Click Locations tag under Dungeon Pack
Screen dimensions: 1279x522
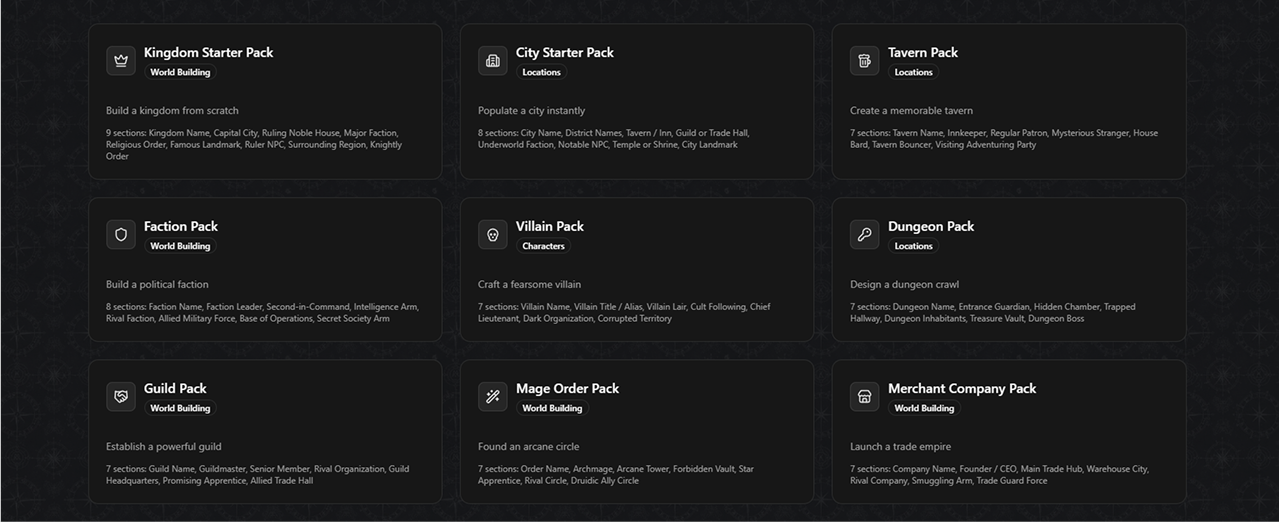pos(913,246)
